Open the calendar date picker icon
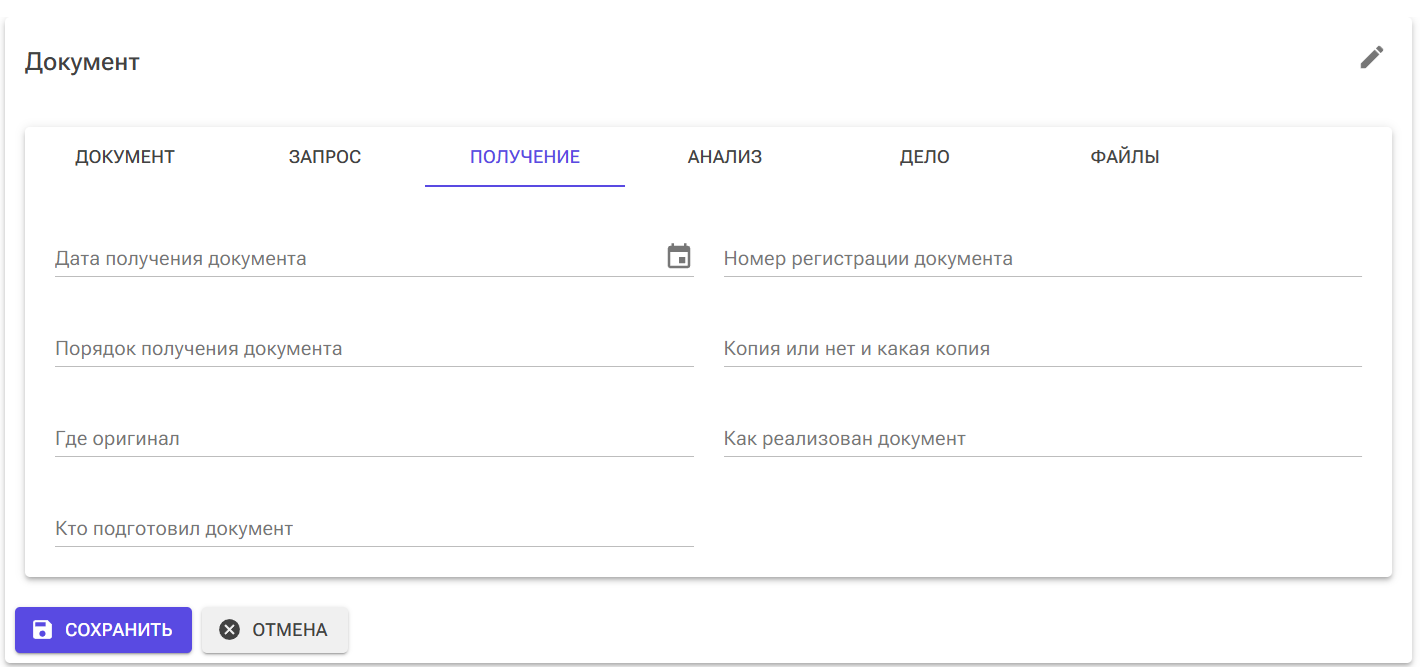The width and height of the screenshot is (1420, 667). [679, 257]
